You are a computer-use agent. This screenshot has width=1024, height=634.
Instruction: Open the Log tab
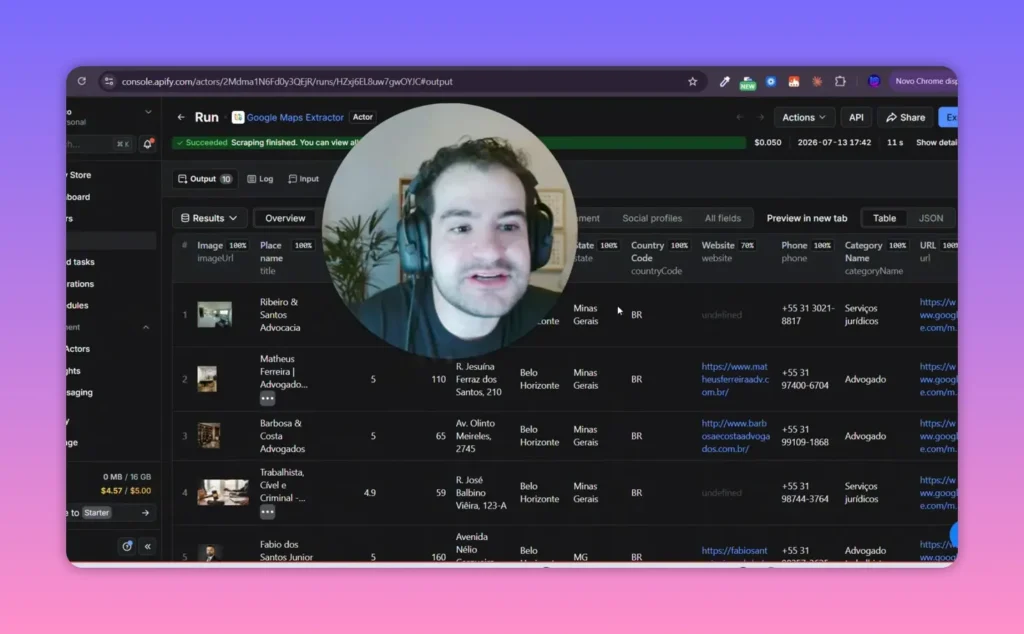261,179
